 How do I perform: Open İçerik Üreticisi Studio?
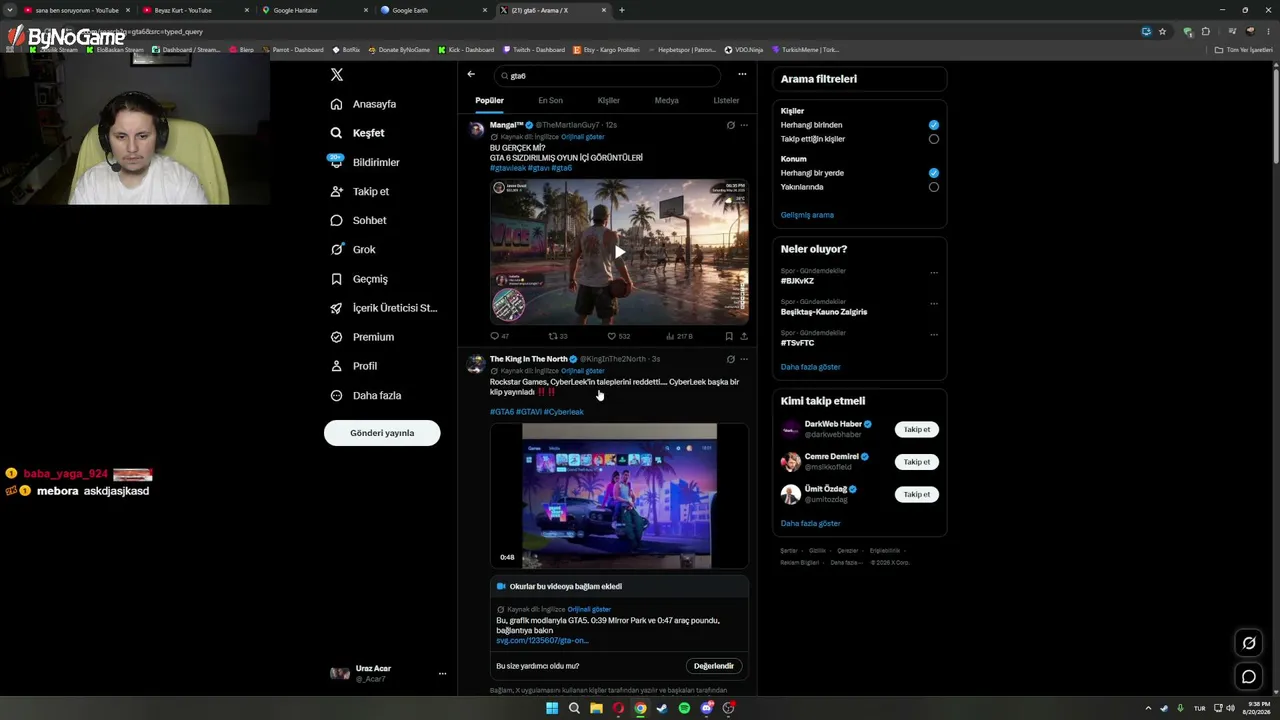coord(383,308)
